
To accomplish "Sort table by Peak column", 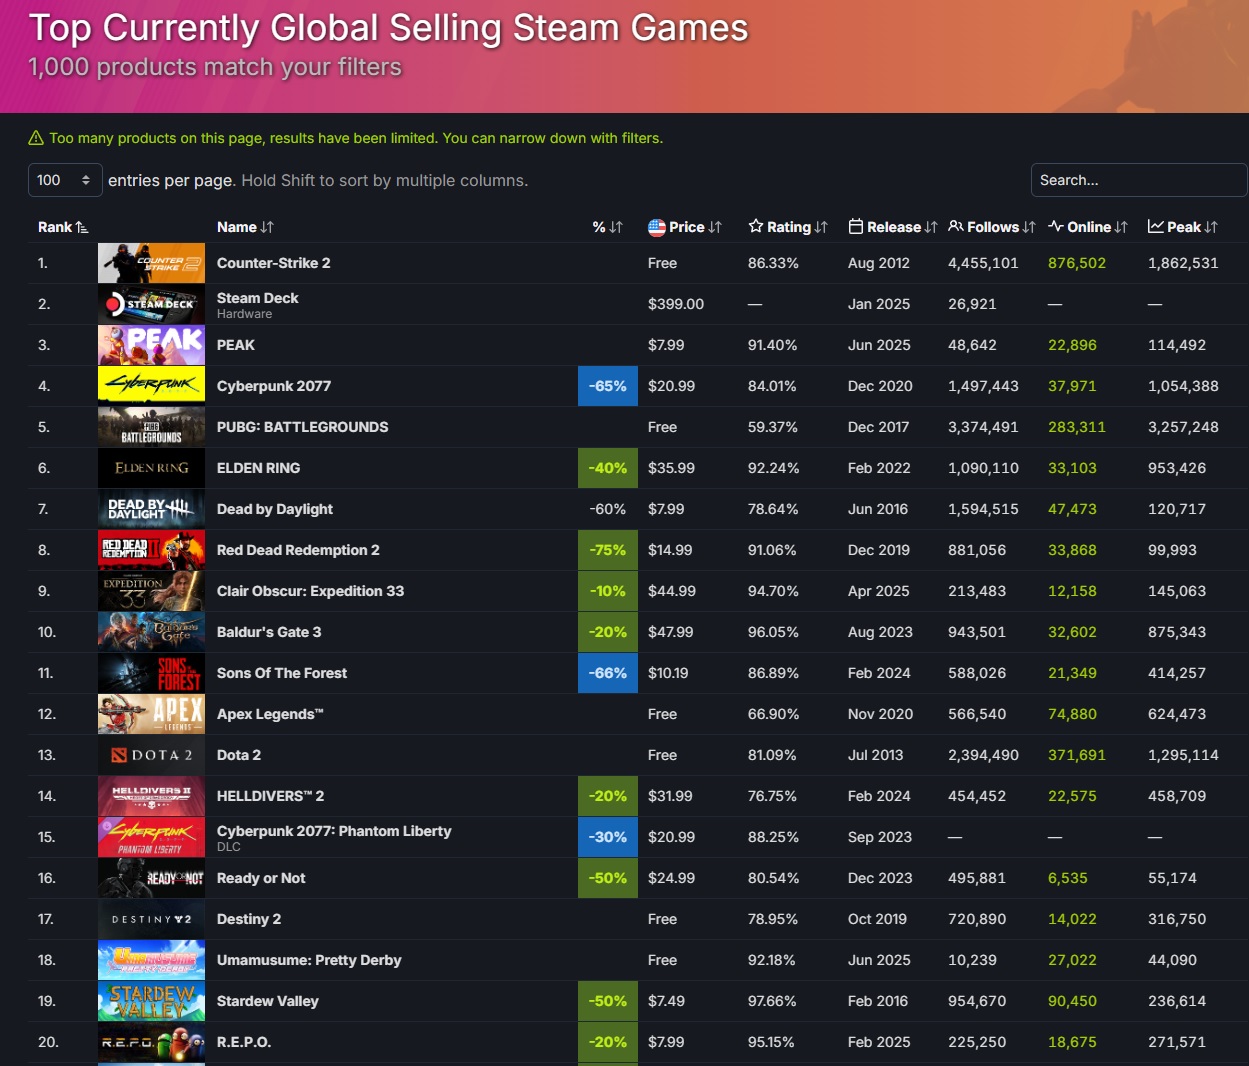I will click(x=1183, y=227).
